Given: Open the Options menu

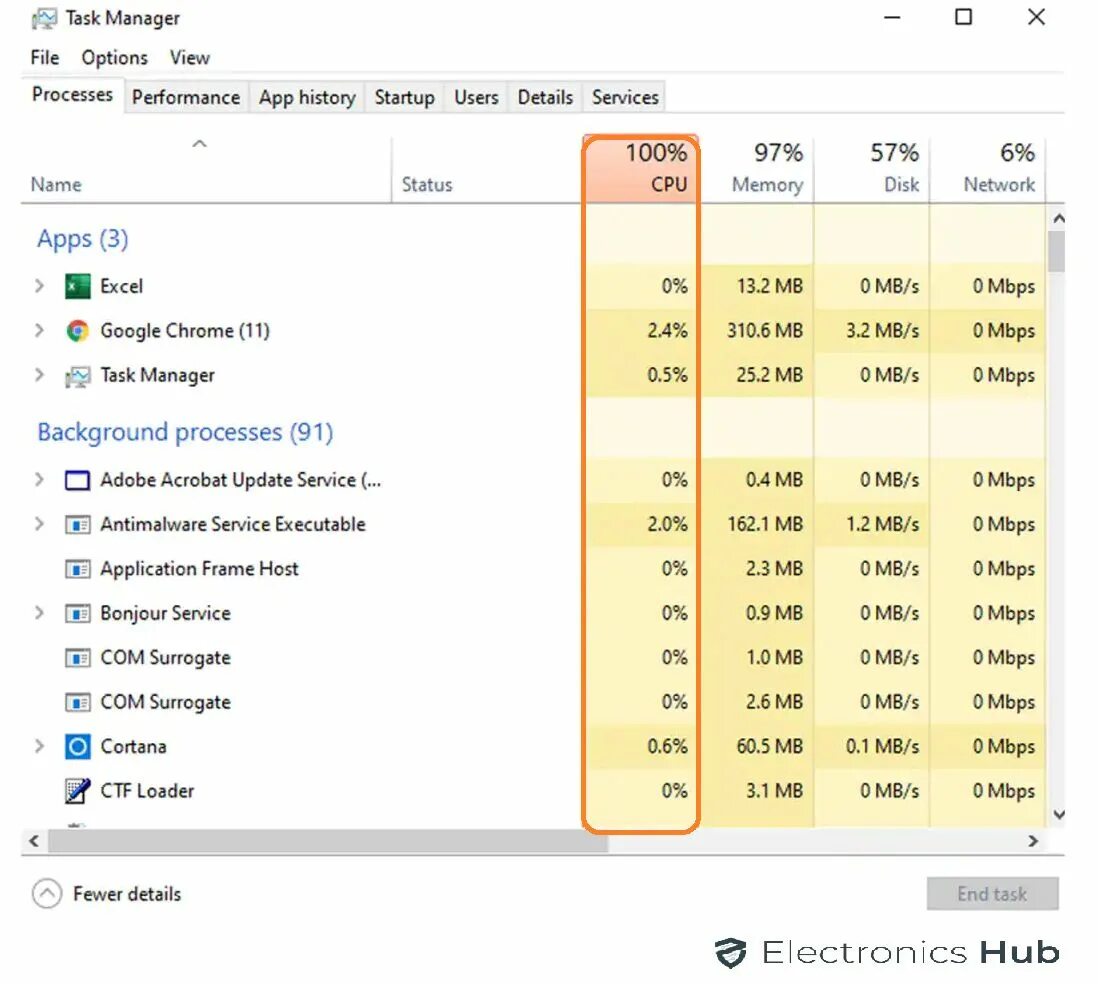Looking at the screenshot, I should (x=114, y=57).
